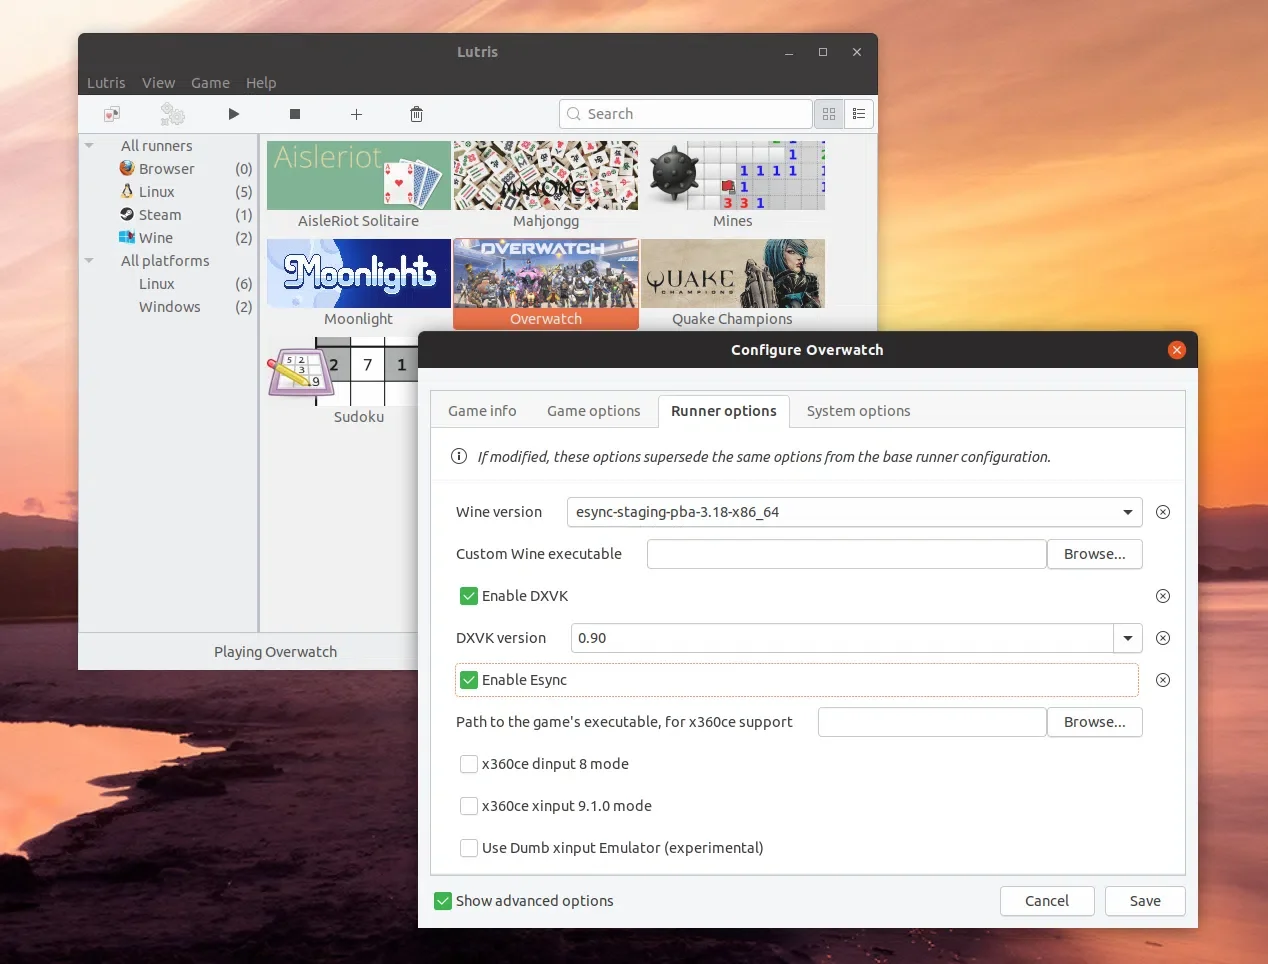Click the Save button
The image size is (1268, 964).
pos(1145,901)
